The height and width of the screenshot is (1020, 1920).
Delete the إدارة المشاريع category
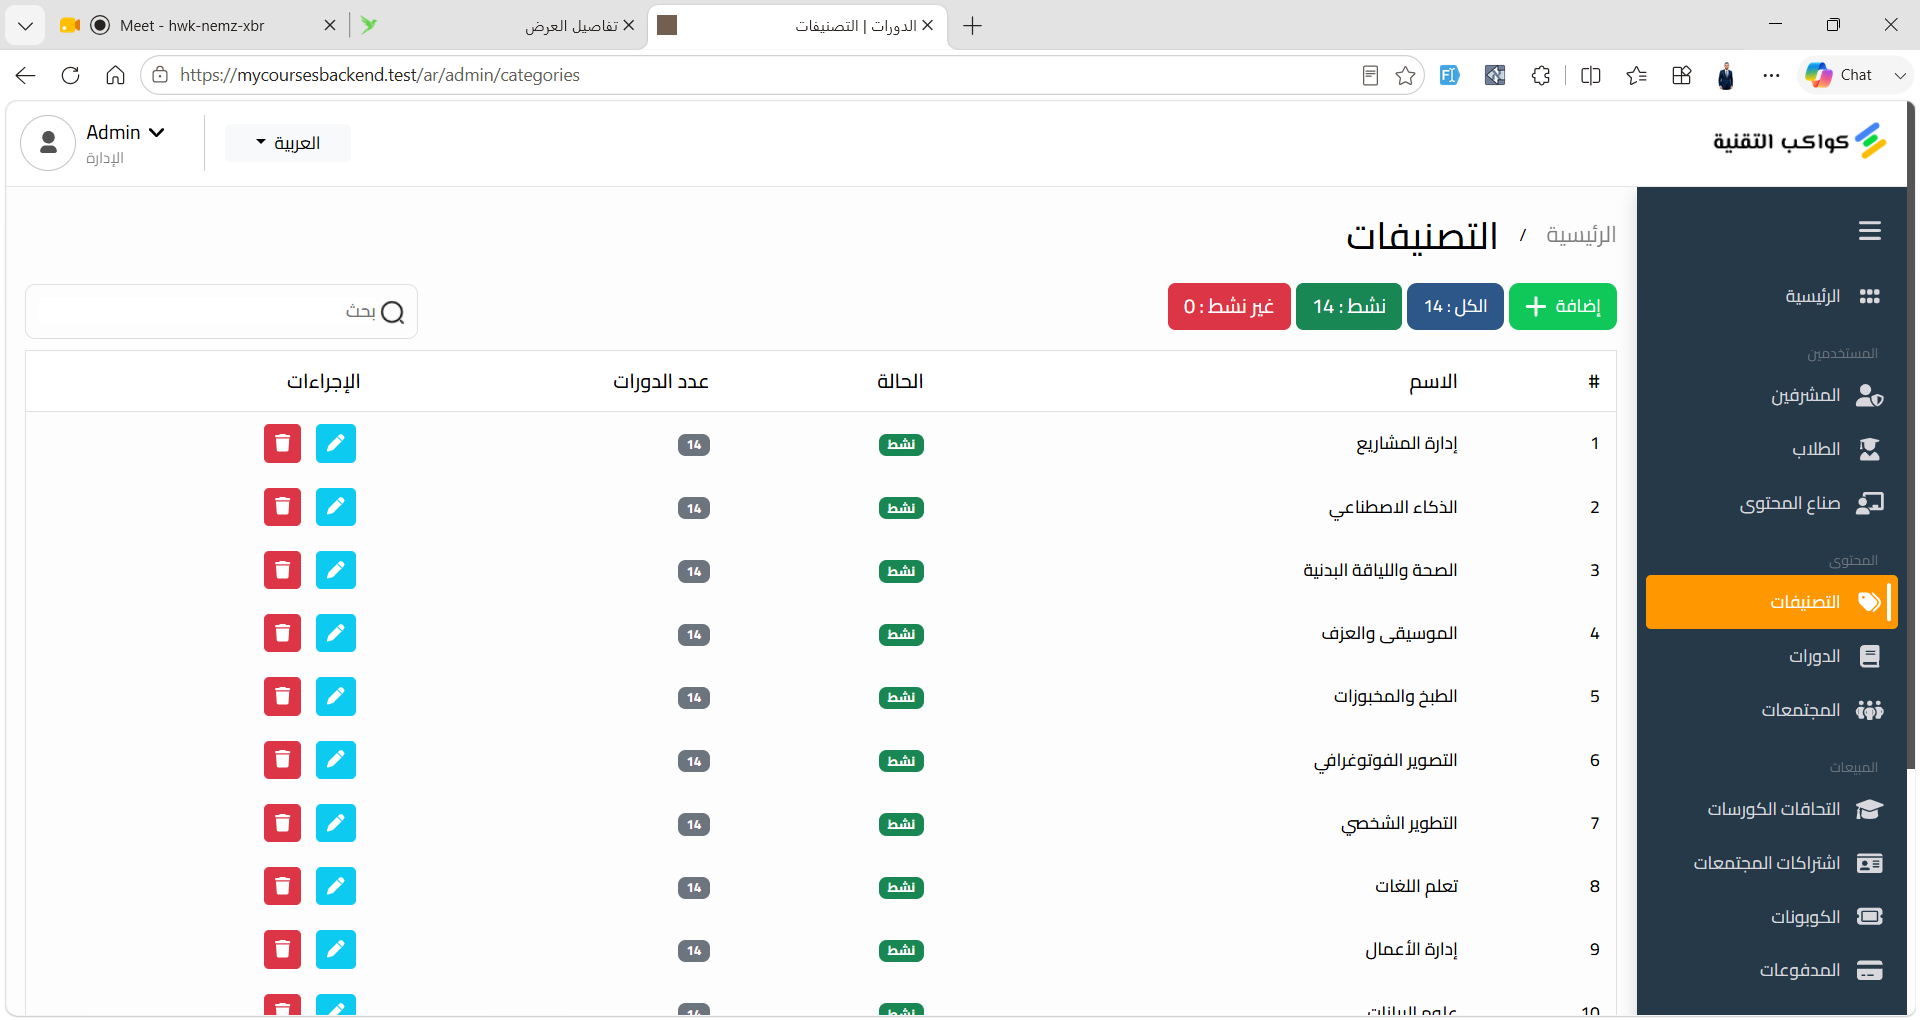(283, 443)
